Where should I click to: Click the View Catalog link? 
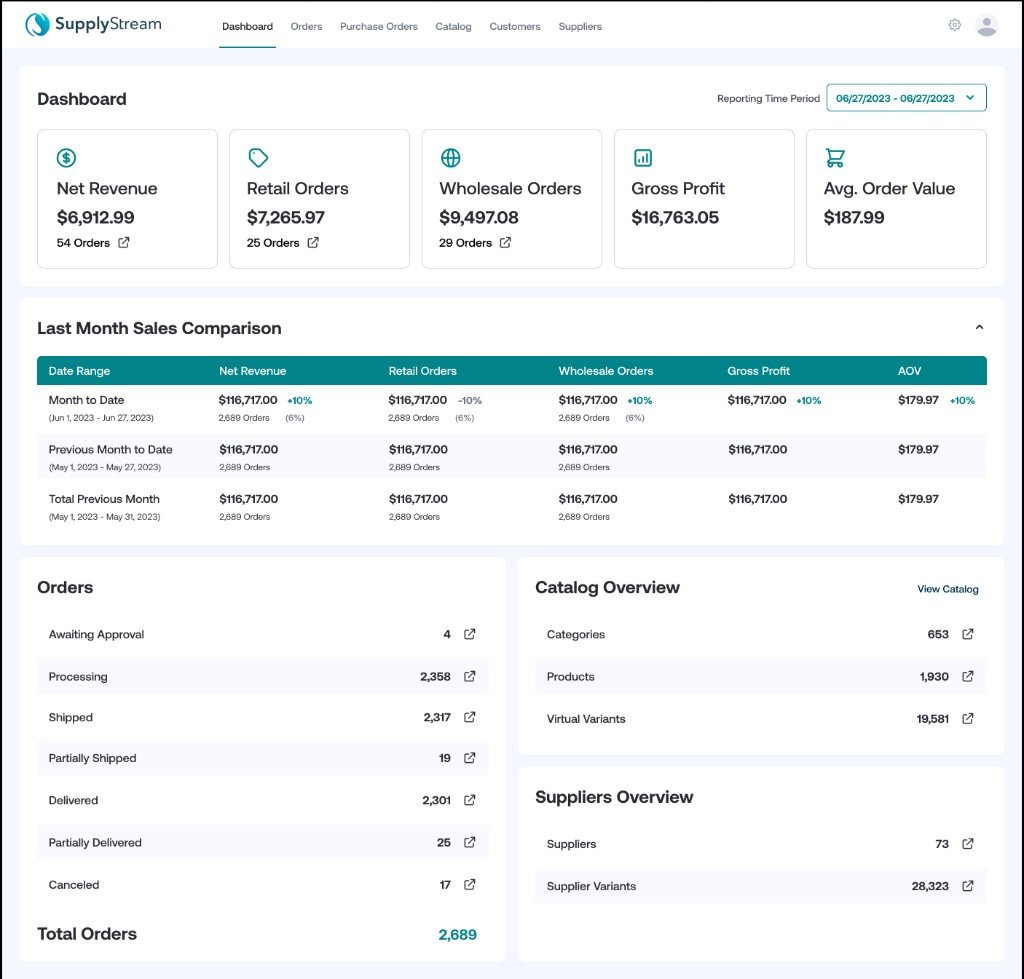coord(948,588)
